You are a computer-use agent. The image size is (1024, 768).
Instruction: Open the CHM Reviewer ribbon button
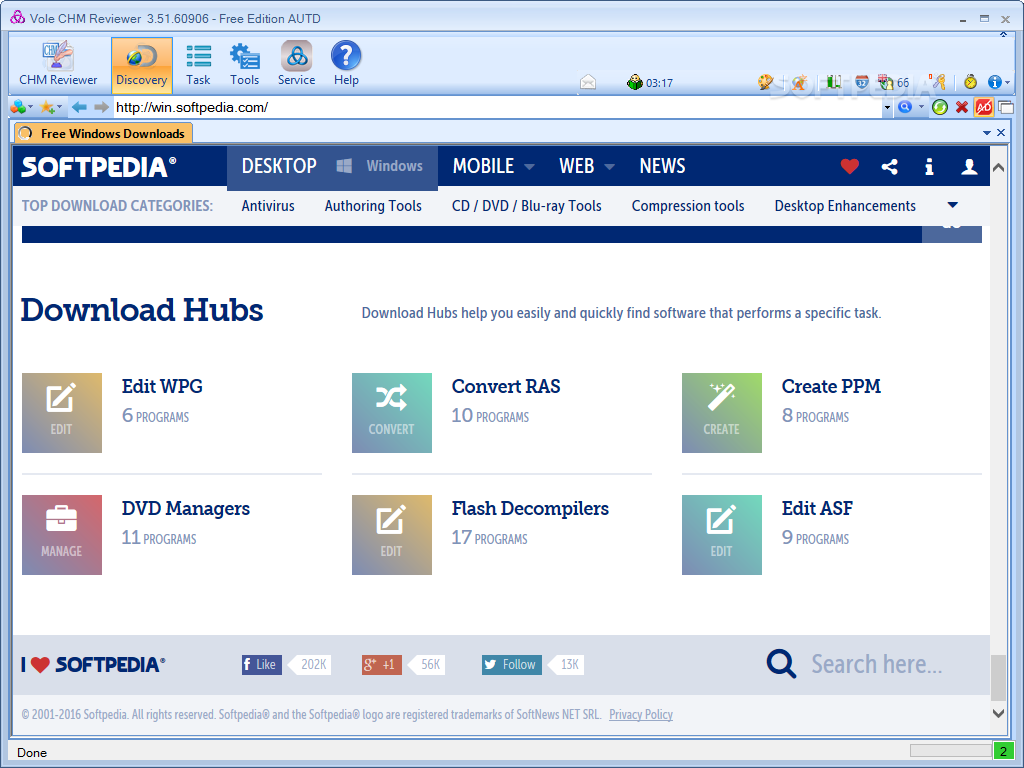coord(58,64)
